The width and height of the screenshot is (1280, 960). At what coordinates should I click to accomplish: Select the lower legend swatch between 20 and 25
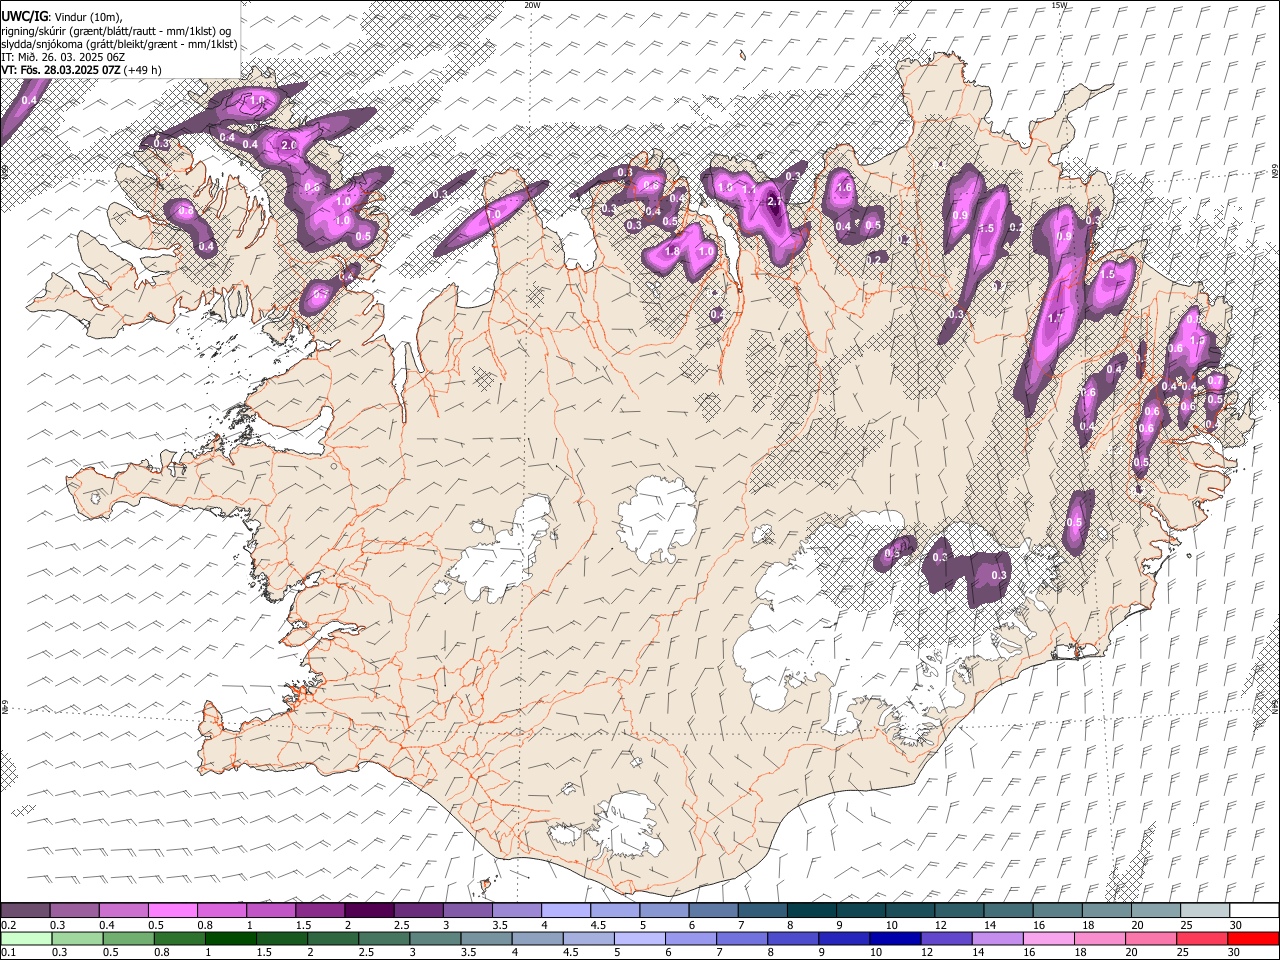pyautogui.click(x=1150, y=938)
